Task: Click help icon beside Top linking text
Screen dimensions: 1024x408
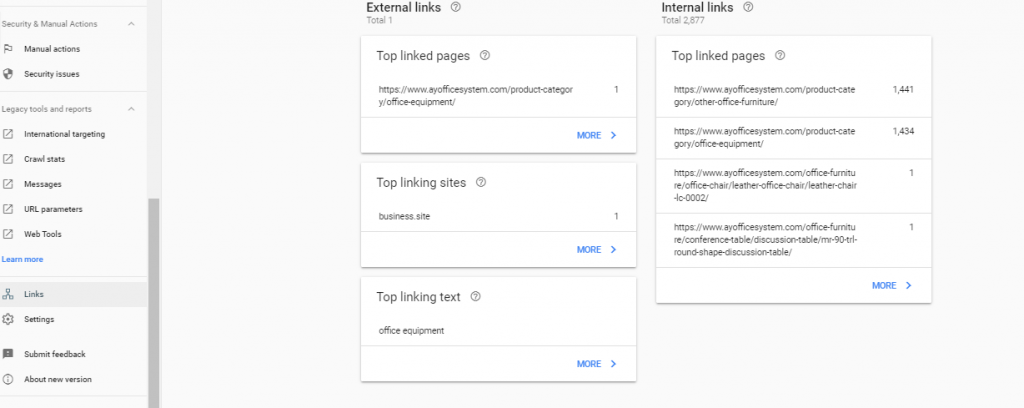Action: point(475,297)
